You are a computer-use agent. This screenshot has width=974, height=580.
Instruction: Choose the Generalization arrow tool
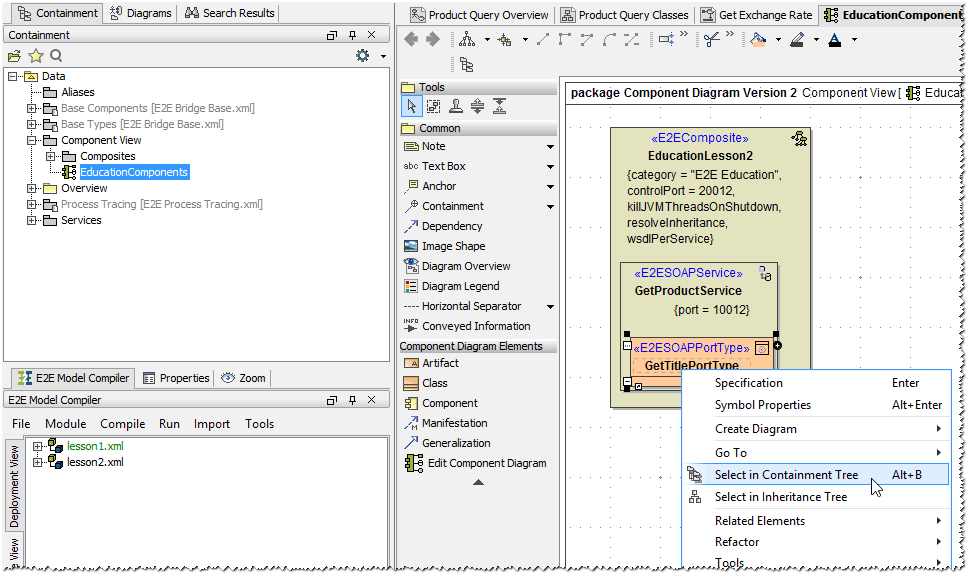point(455,443)
